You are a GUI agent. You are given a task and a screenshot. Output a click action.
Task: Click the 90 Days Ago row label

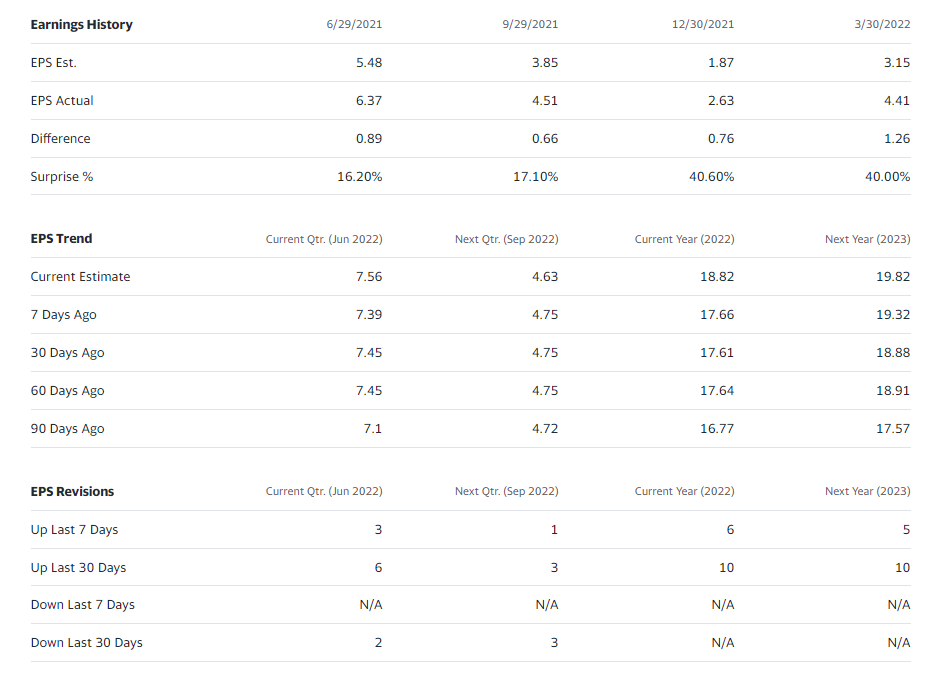[x=67, y=428]
